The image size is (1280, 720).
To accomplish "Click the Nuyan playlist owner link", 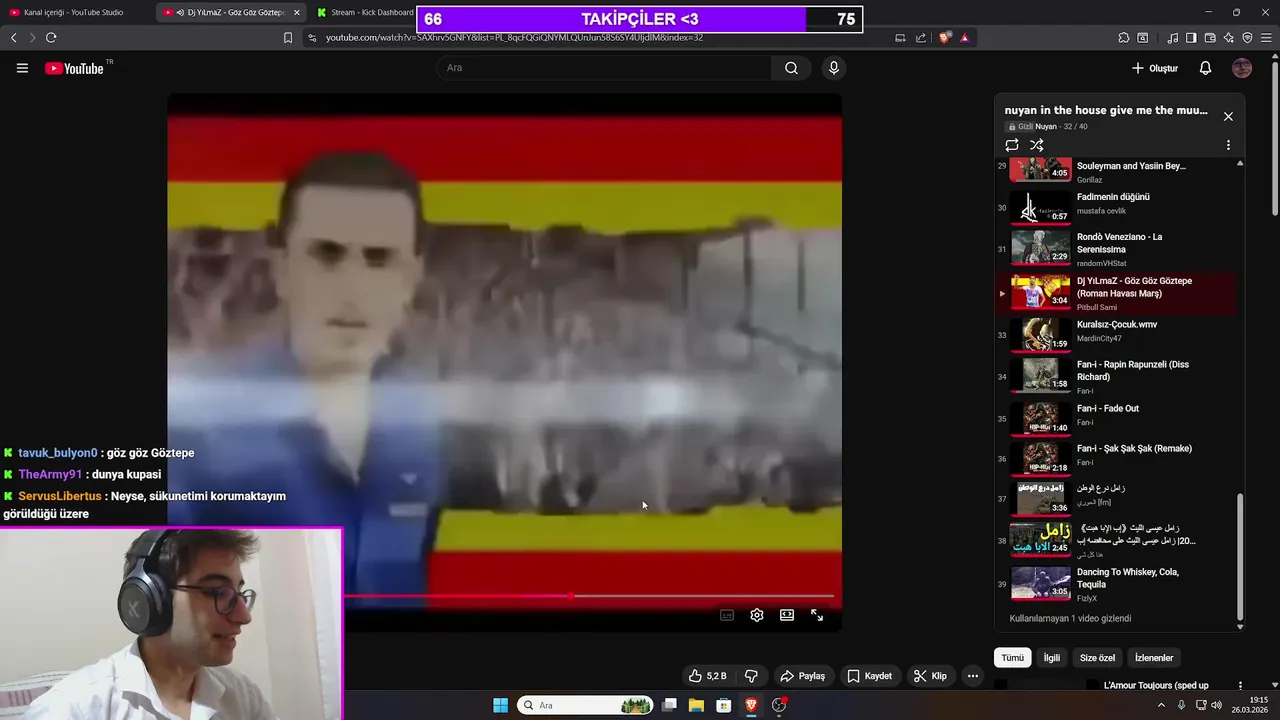I will pos(1045,127).
